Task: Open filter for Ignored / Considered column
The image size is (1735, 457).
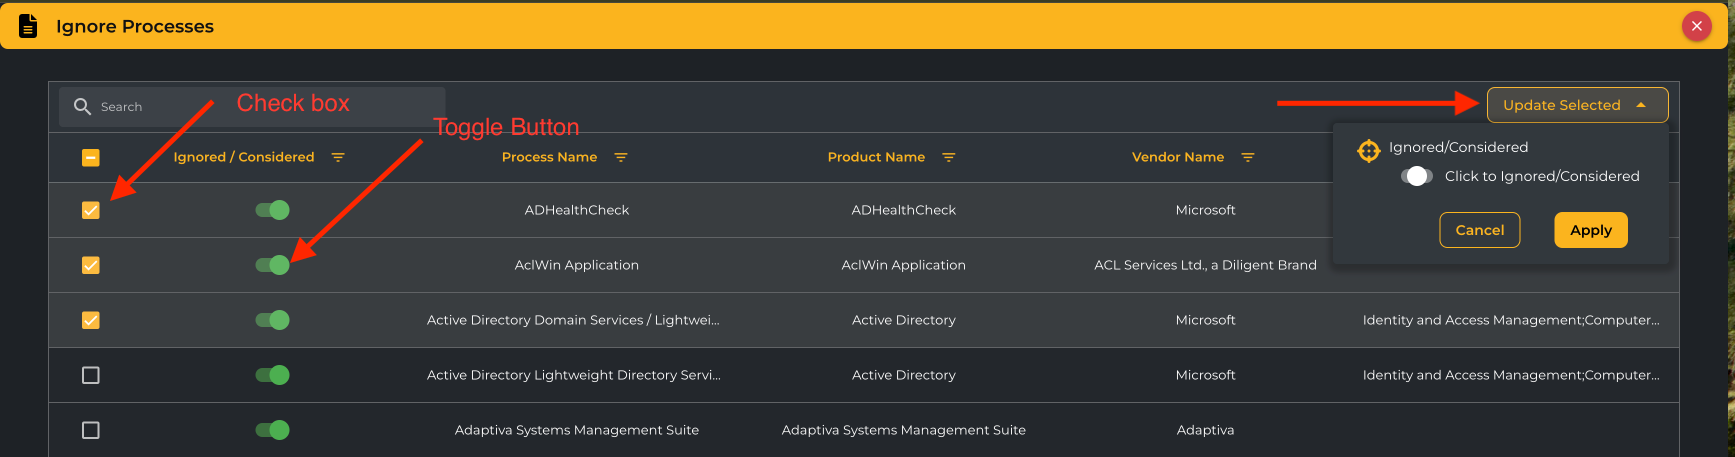Action: coord(338,158)
